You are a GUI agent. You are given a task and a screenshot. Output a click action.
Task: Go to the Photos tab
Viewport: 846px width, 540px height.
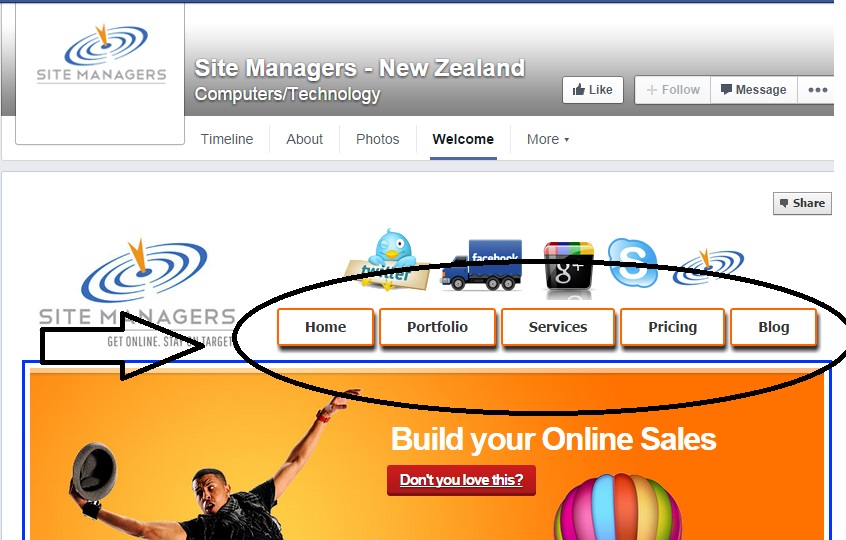point(378,139)
